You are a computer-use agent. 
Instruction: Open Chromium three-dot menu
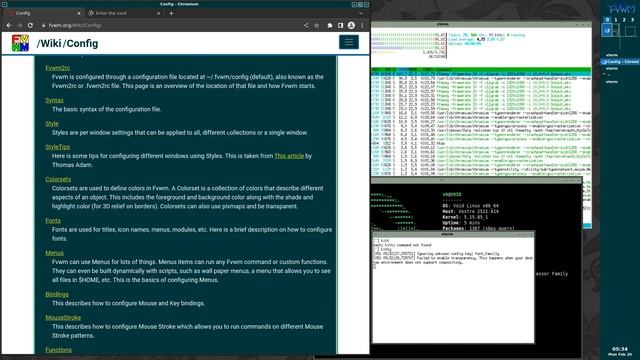tap(362, 25)
